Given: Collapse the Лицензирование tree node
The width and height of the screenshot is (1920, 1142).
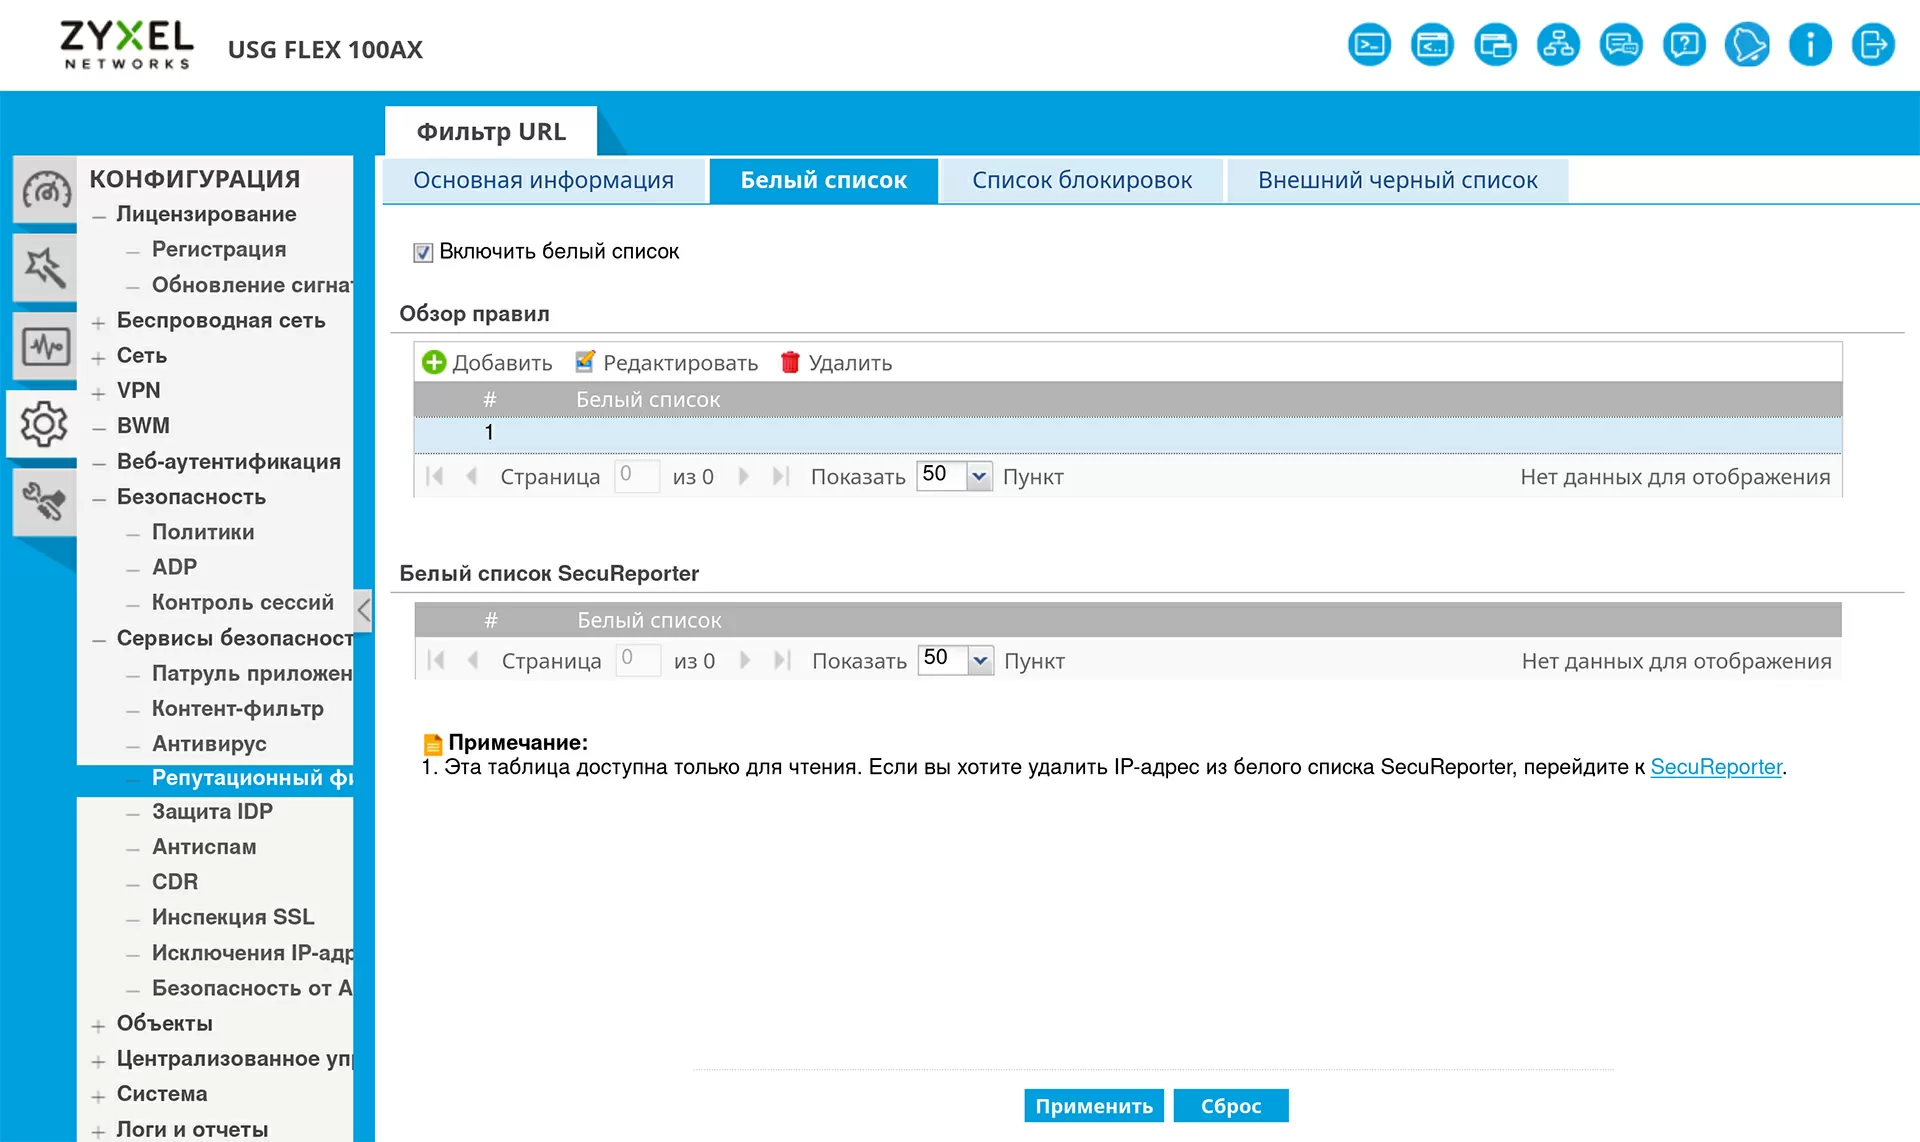Looking at the screenshot, I should click(x=98, y=216).
